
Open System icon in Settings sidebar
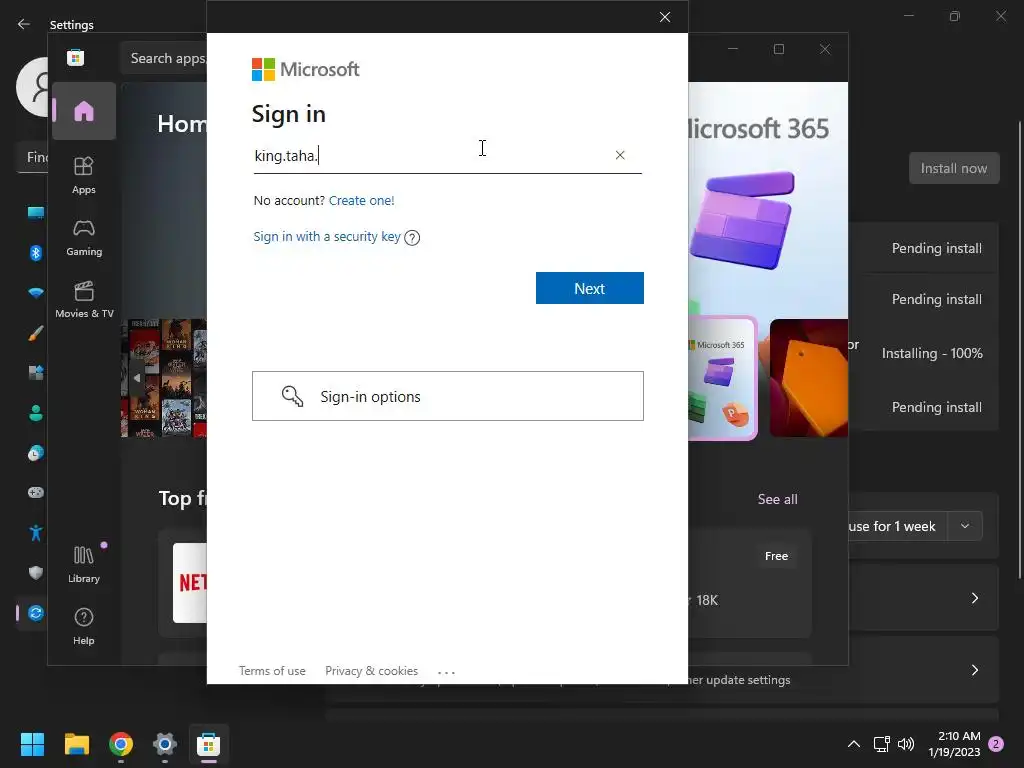[x=35, y=213]
